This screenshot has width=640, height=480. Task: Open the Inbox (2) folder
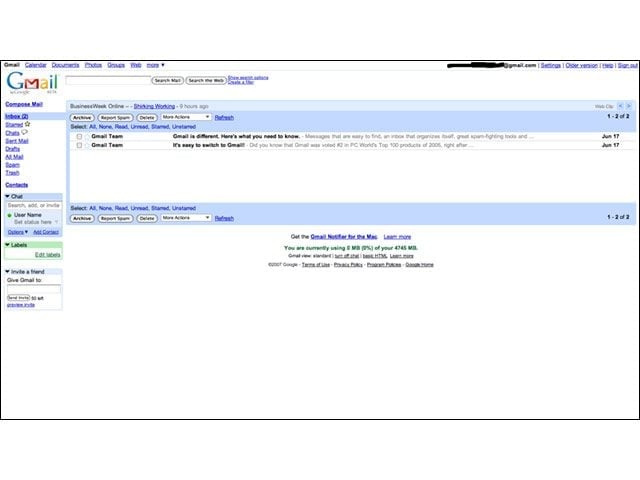pos(17,116)
